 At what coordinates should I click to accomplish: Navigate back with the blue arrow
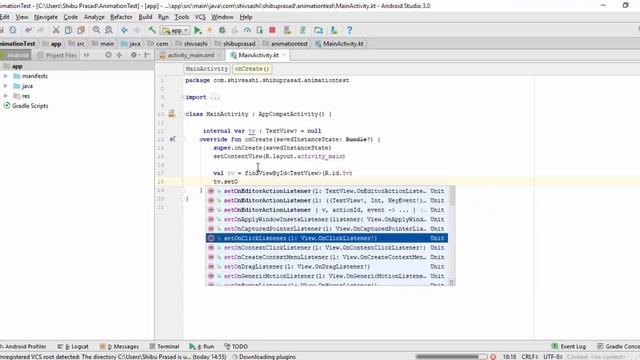coord(124,30)
